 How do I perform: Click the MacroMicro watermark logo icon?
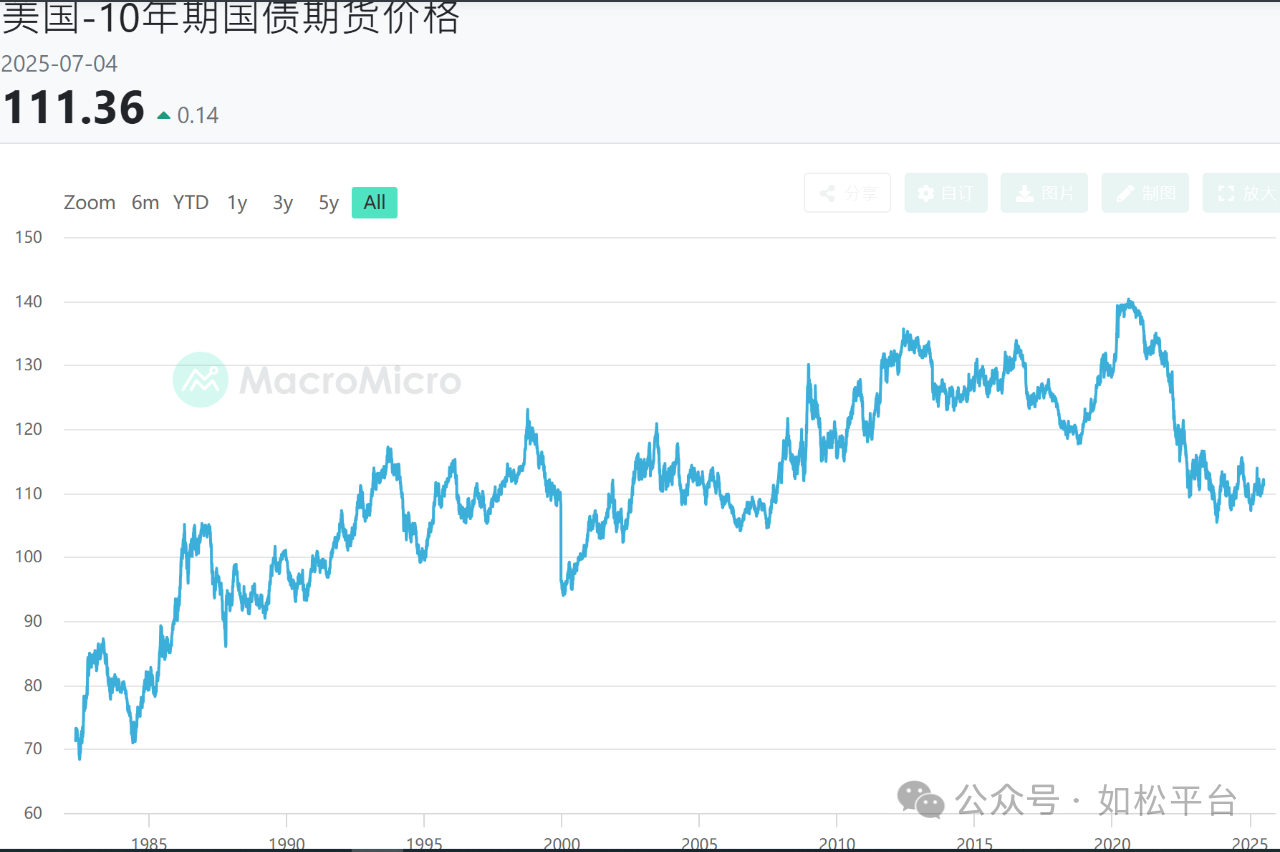(201, 380)
